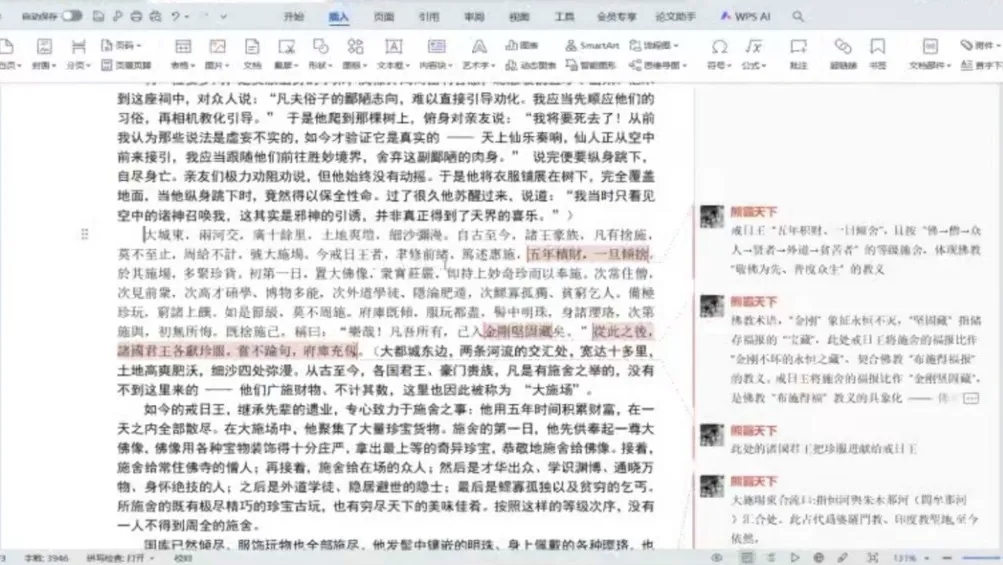Toggle eye-protection mode in status bar
Viewport: 1003px width, 565px height.
pos(717,557)
